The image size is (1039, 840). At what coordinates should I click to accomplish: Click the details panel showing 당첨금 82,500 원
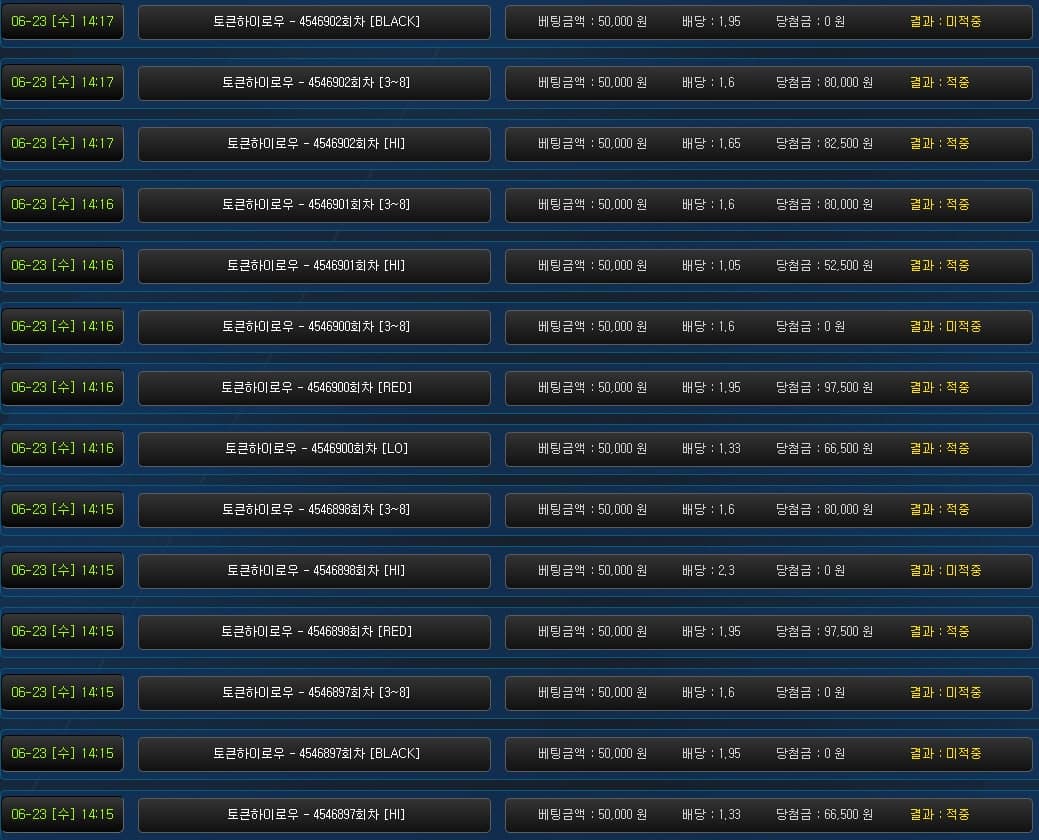click(x=768, y=144)
